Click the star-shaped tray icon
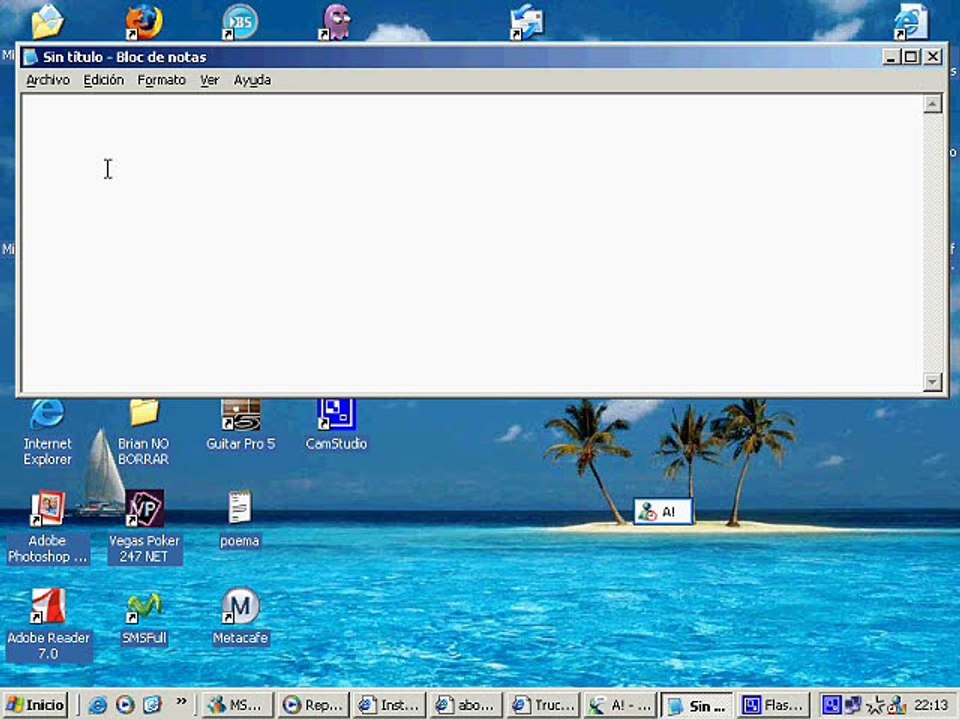Image resolution: width=960 pixels, height=720 pixels. (876, 705)
